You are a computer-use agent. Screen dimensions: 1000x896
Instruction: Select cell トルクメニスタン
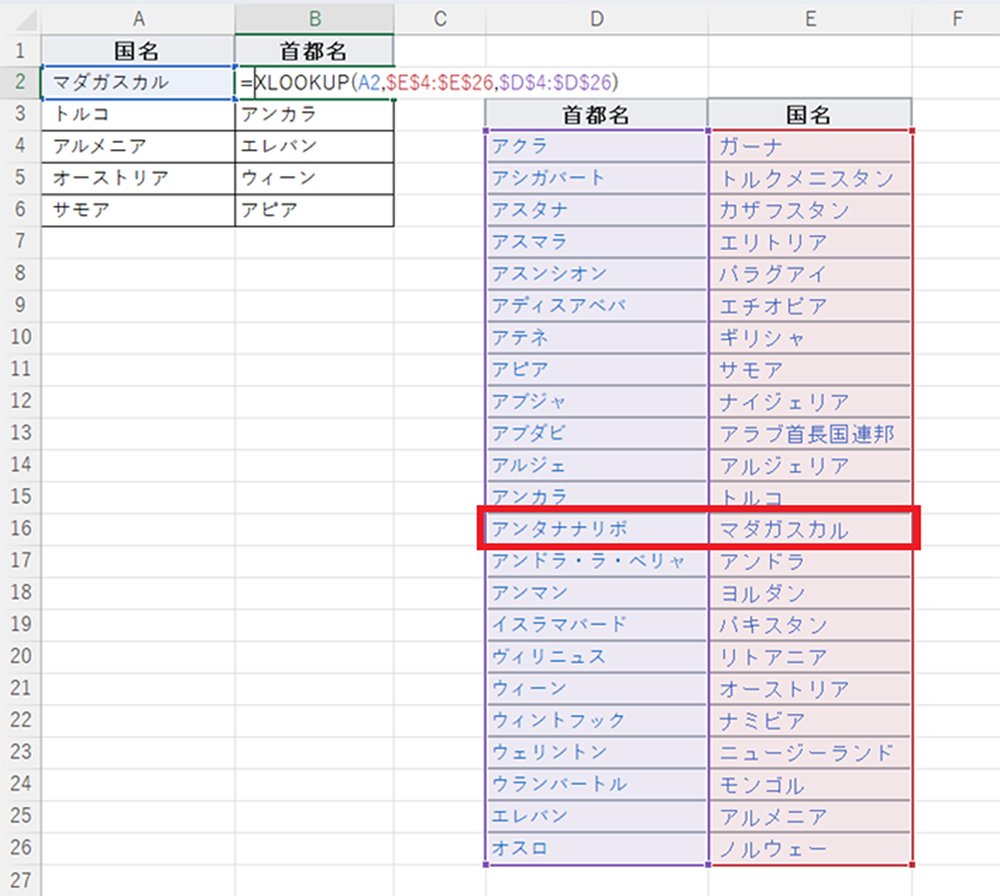click(x=810, y=178)
